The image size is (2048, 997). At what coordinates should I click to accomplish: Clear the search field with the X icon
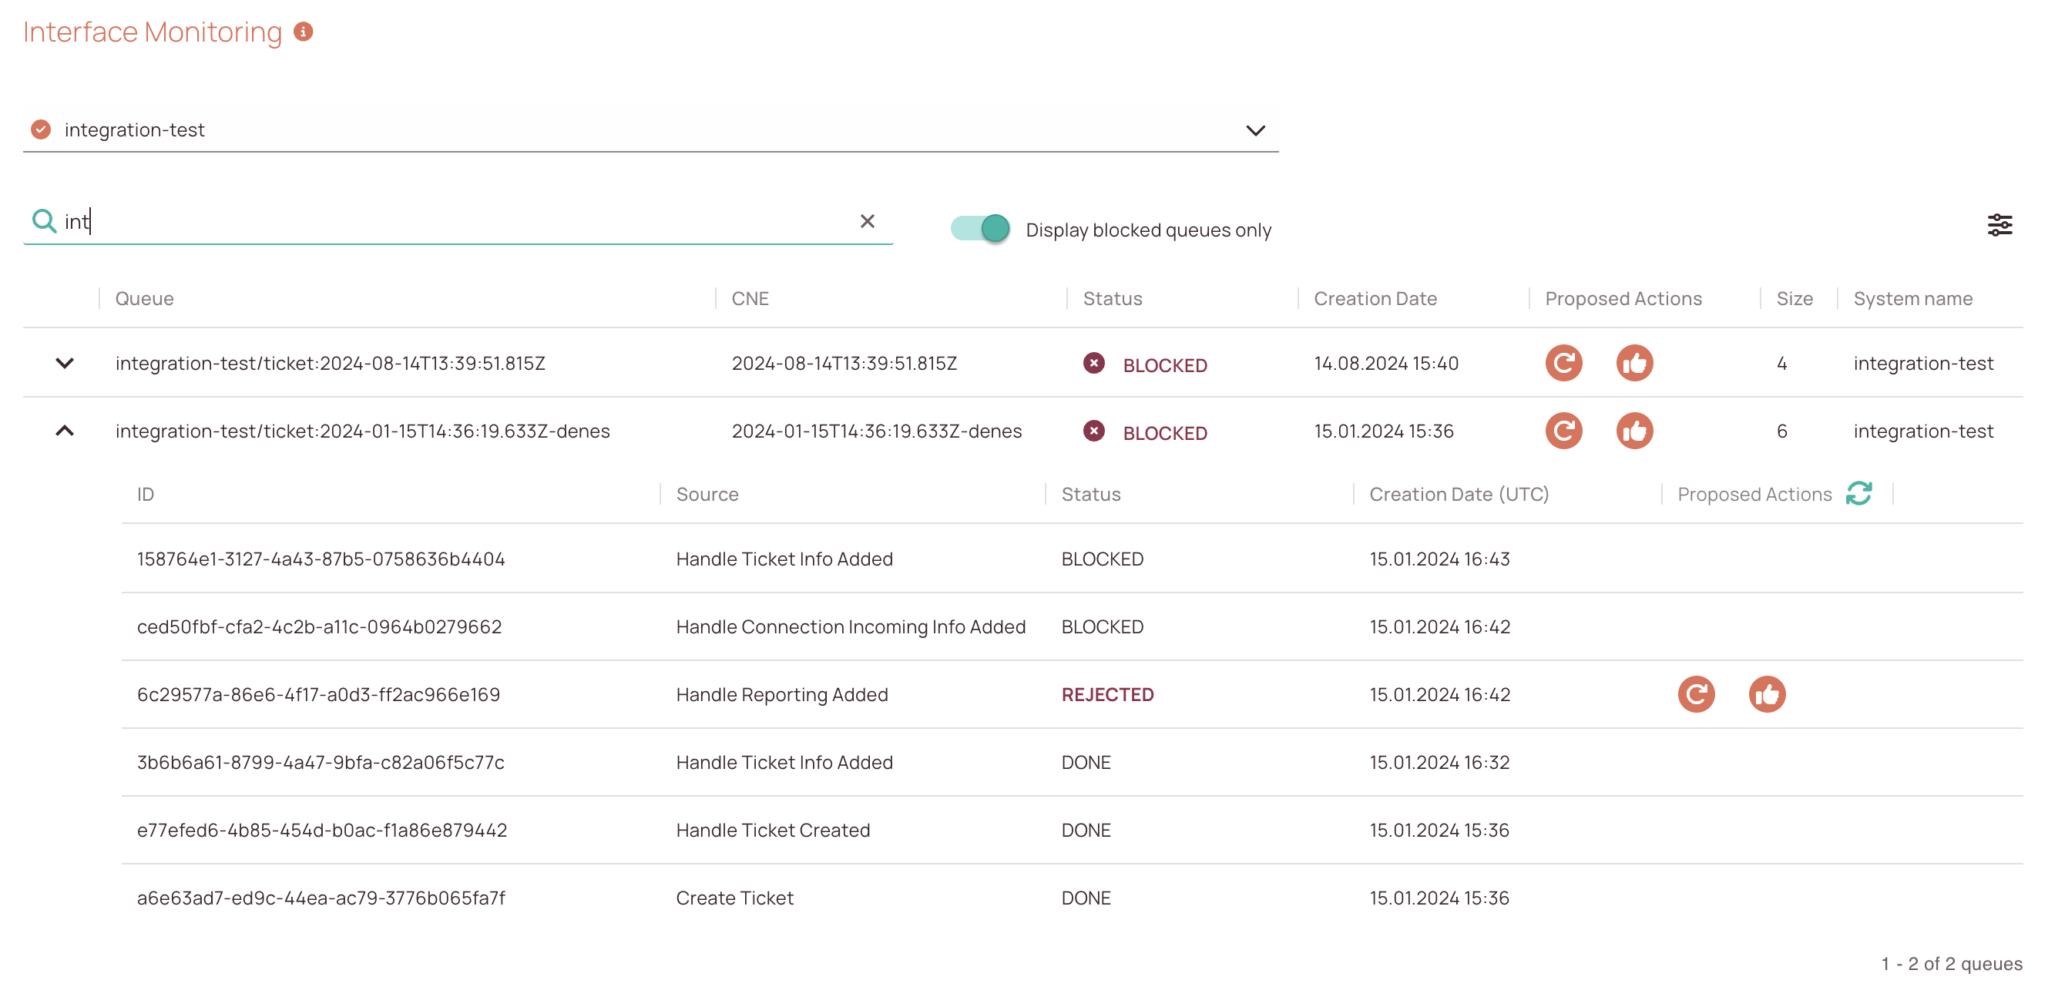[868, 221]
